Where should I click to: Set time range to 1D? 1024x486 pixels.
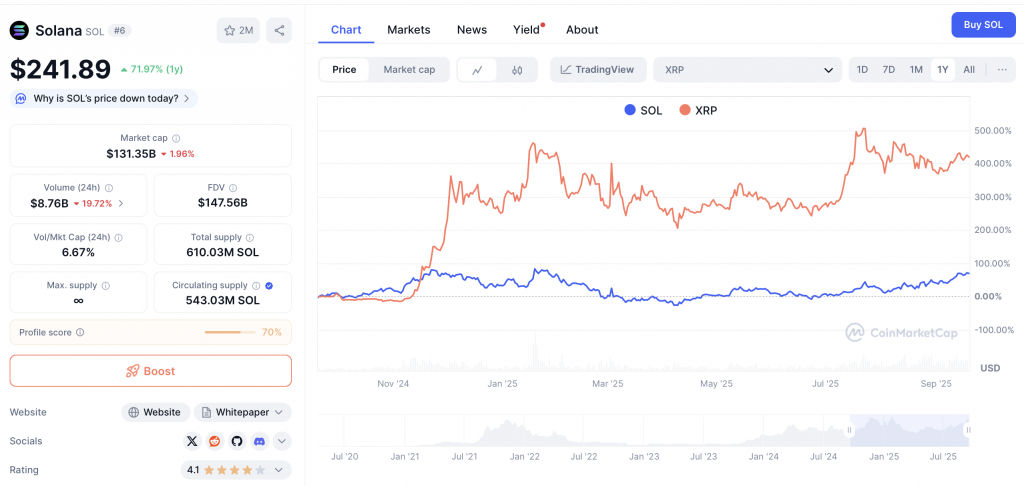862,70
